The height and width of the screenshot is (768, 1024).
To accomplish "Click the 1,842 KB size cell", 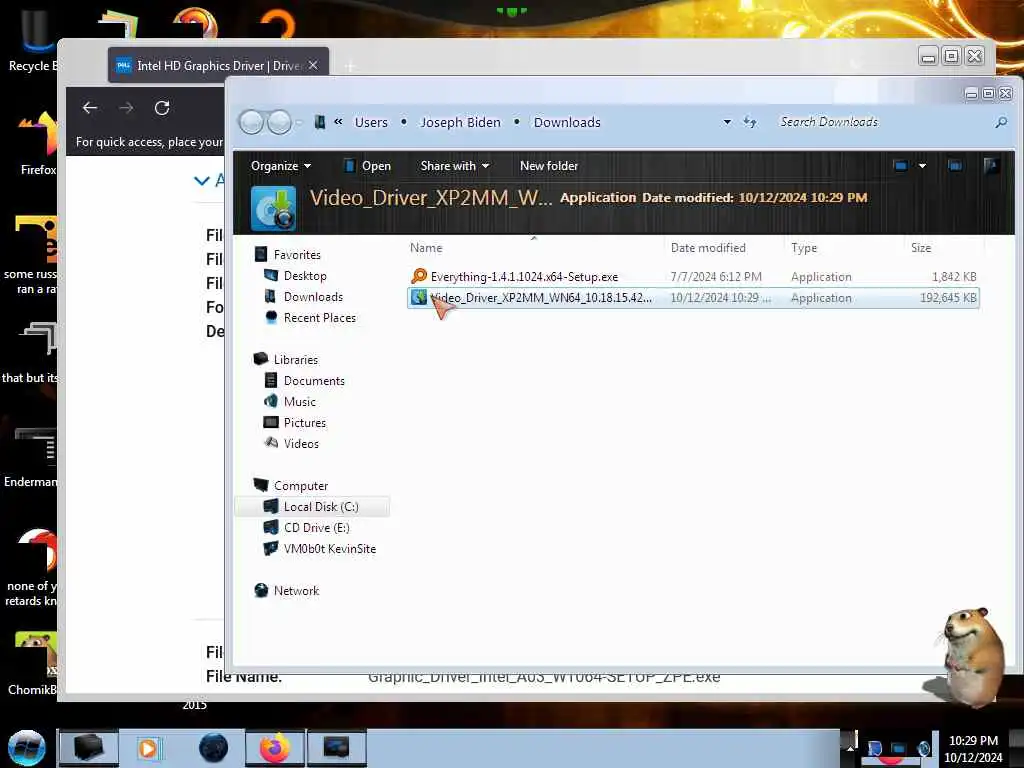I will [954, 277].
